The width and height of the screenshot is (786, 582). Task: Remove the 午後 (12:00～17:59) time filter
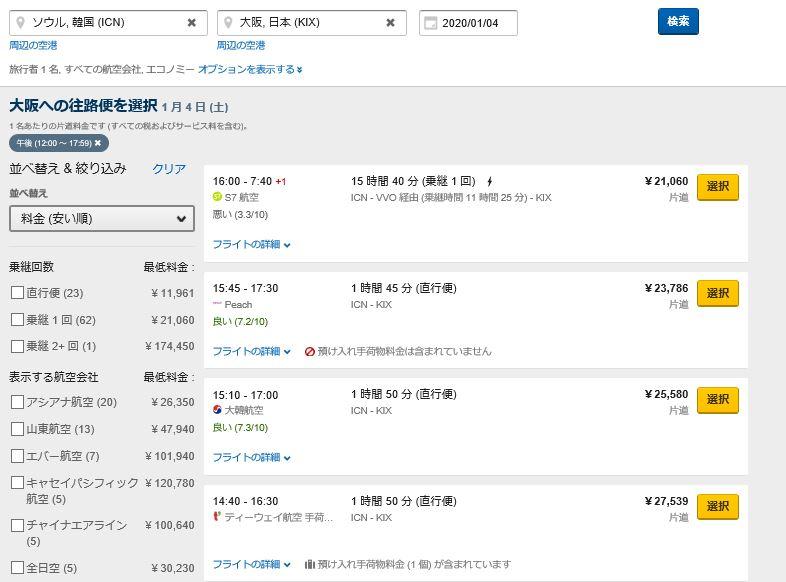98,143
